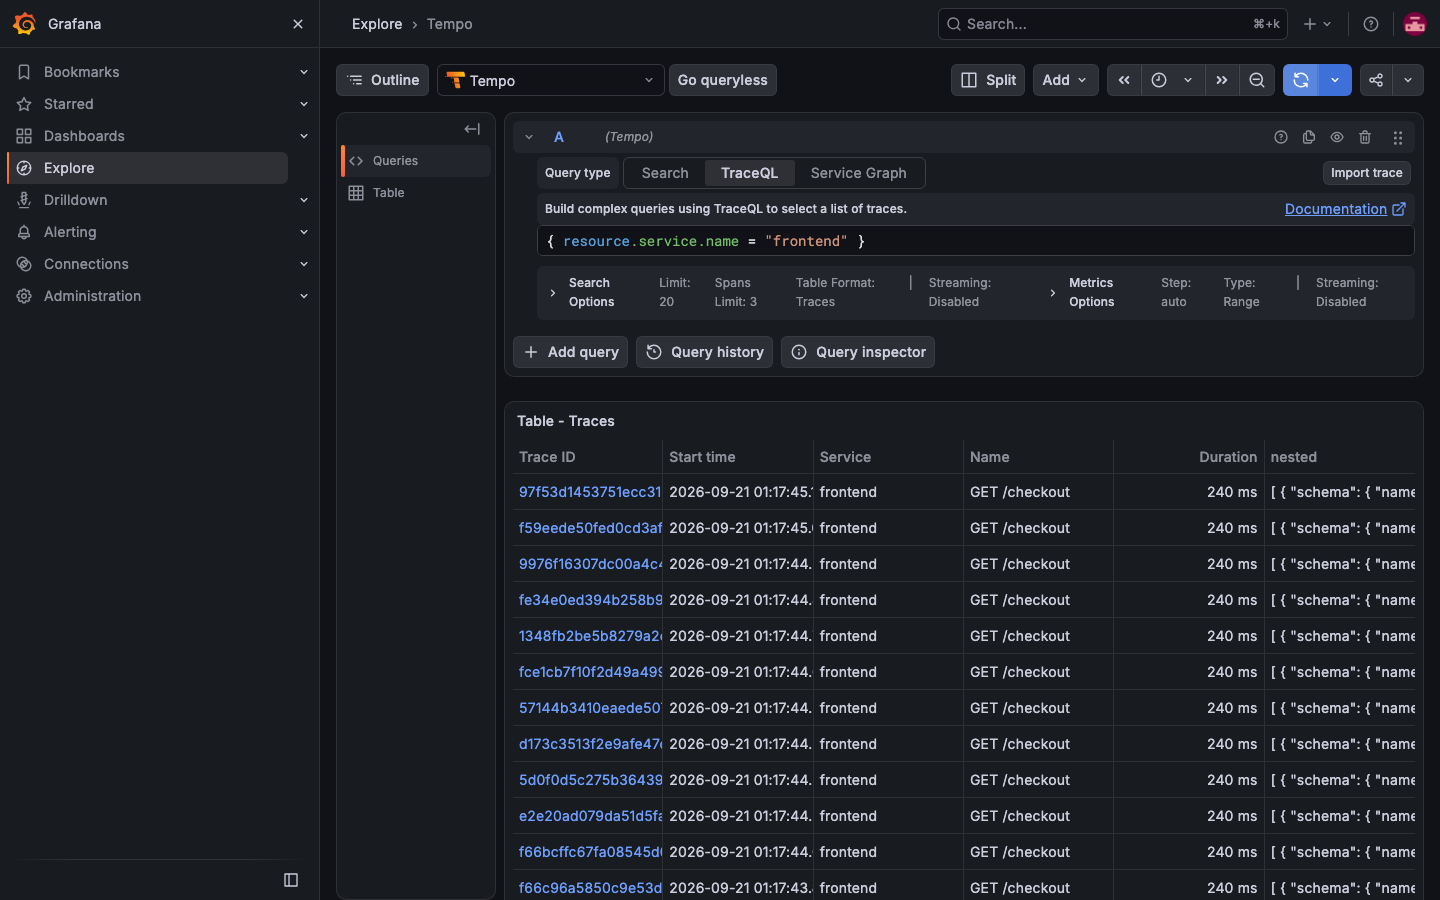Select Table in the outline

point(416,193)
